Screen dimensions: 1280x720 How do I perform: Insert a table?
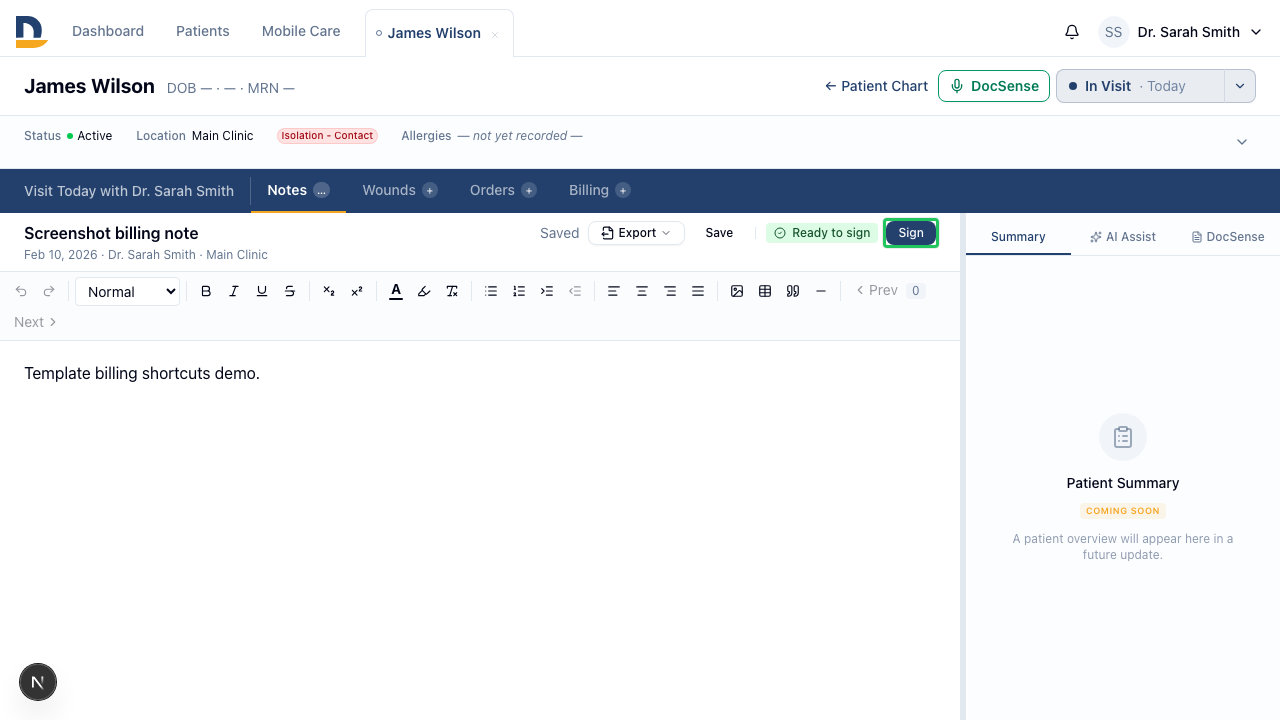point(765,291)
